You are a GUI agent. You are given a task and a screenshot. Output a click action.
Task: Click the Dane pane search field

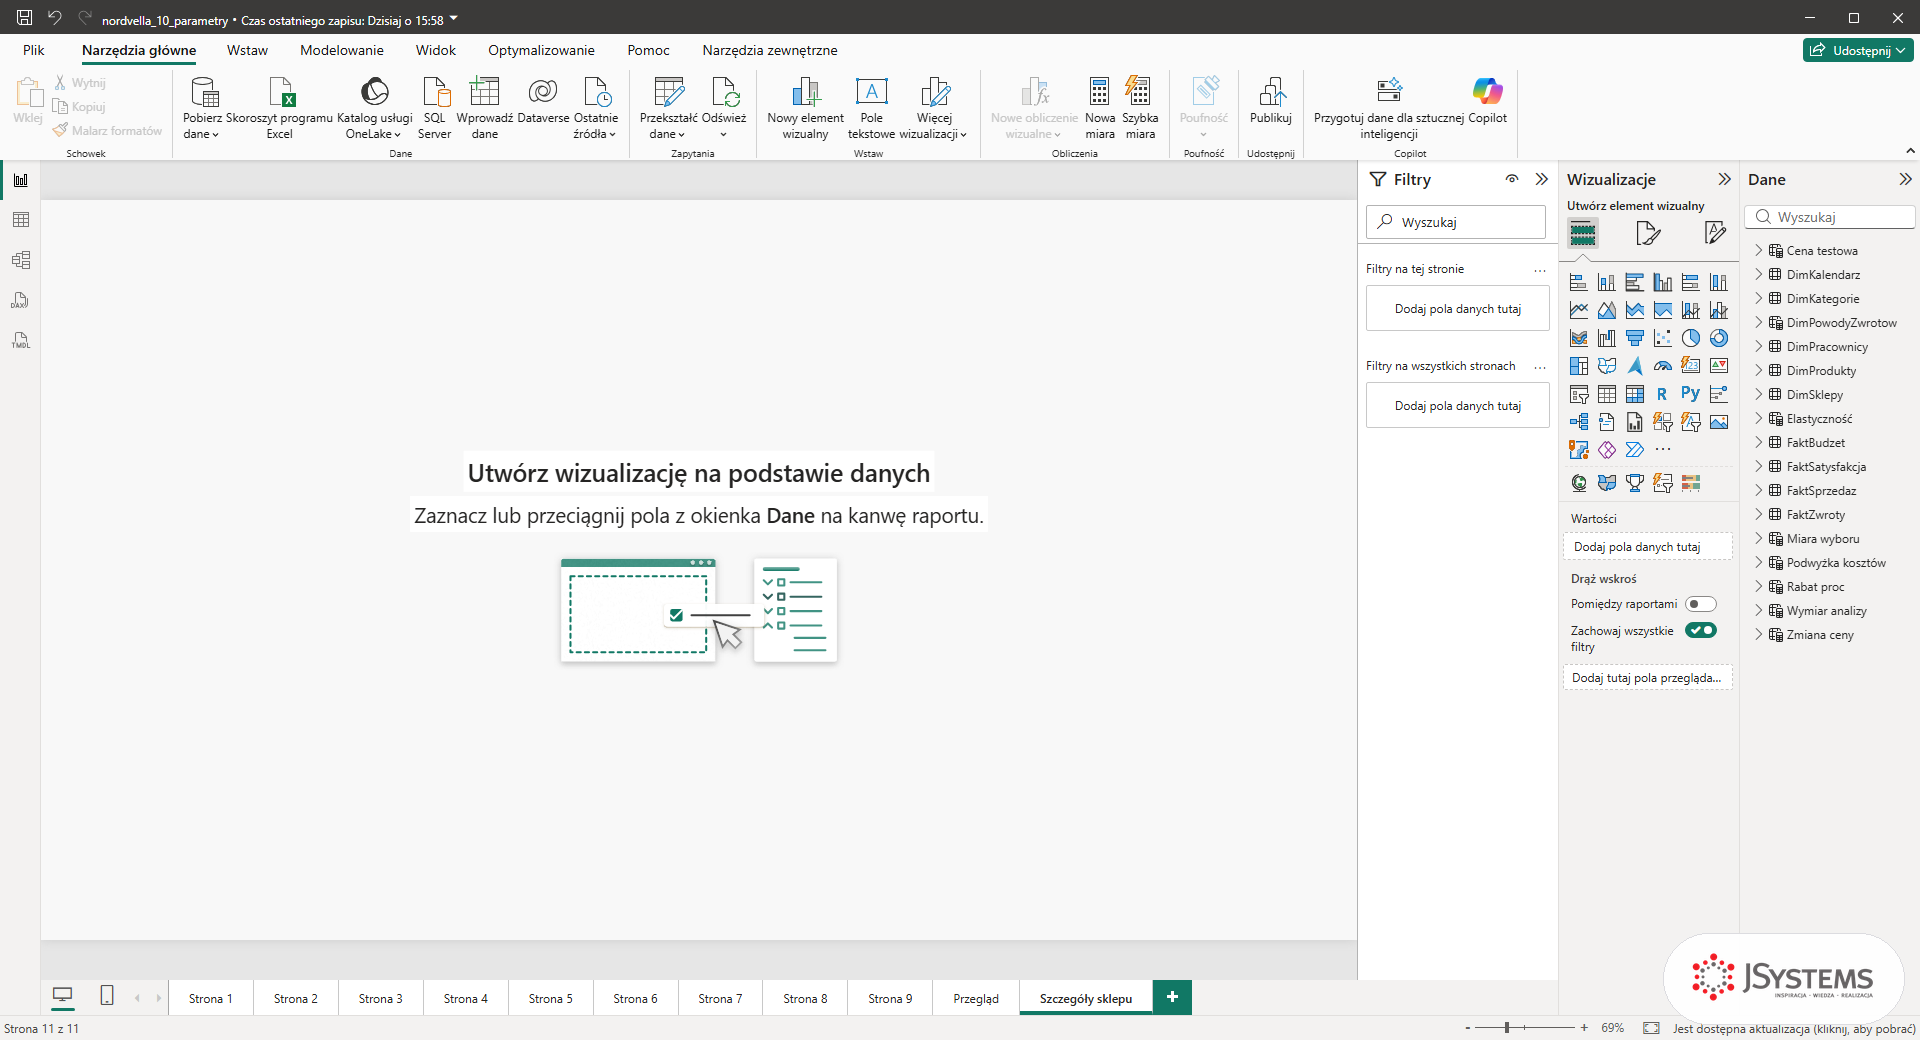coord(1830,217)
